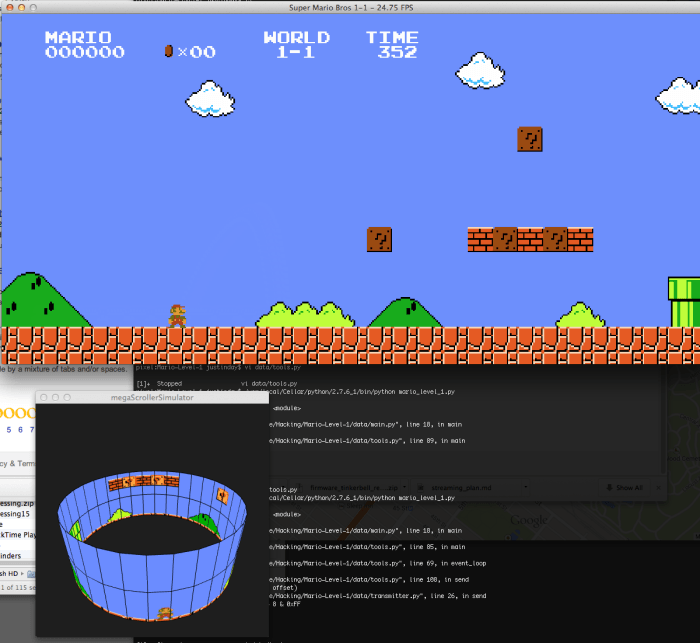The image size is (700, 643).
Task: Click the Super Mario Bros 1-1 window title bar
Action: [350, 8]
